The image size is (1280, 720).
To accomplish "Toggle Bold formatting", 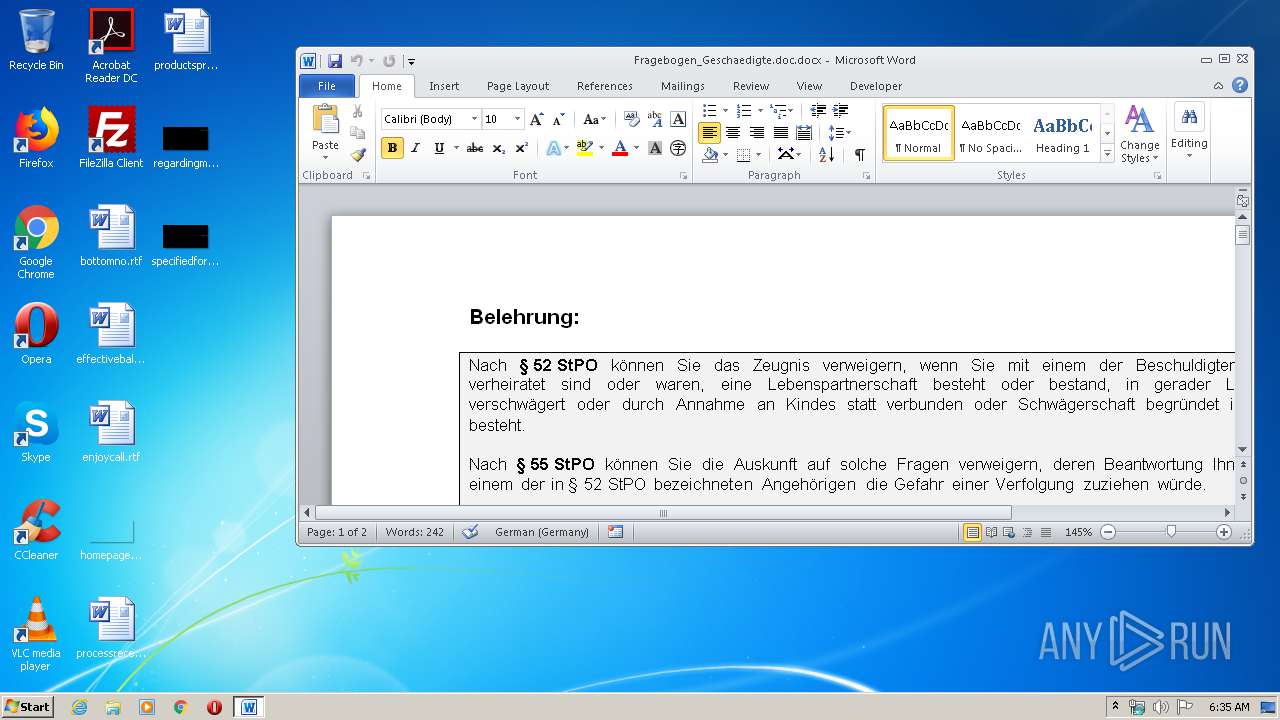I will tap(392, 148).
